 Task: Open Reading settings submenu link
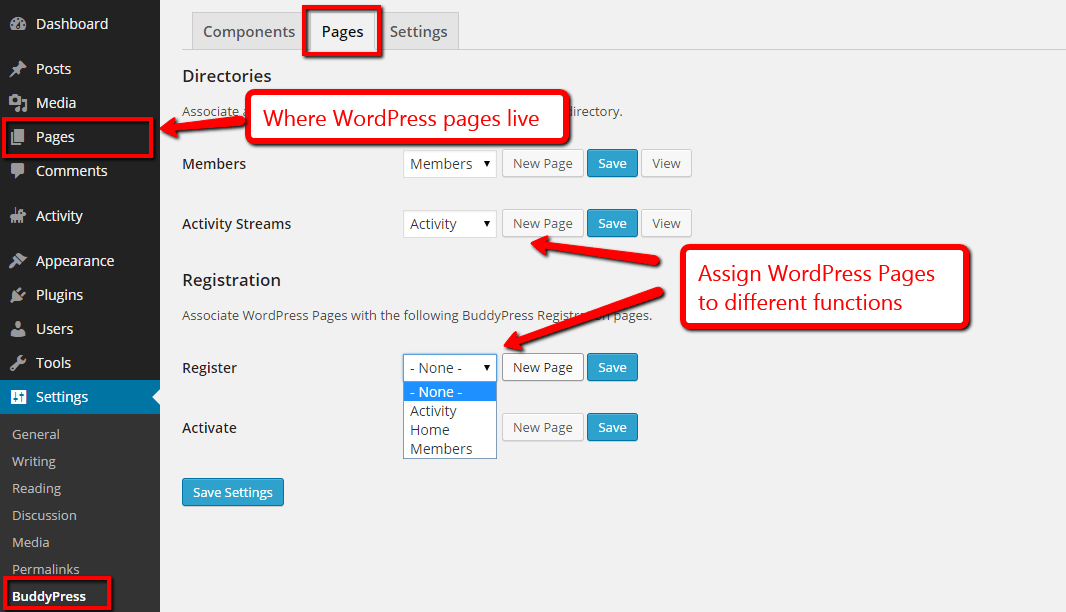click(37, 488)
